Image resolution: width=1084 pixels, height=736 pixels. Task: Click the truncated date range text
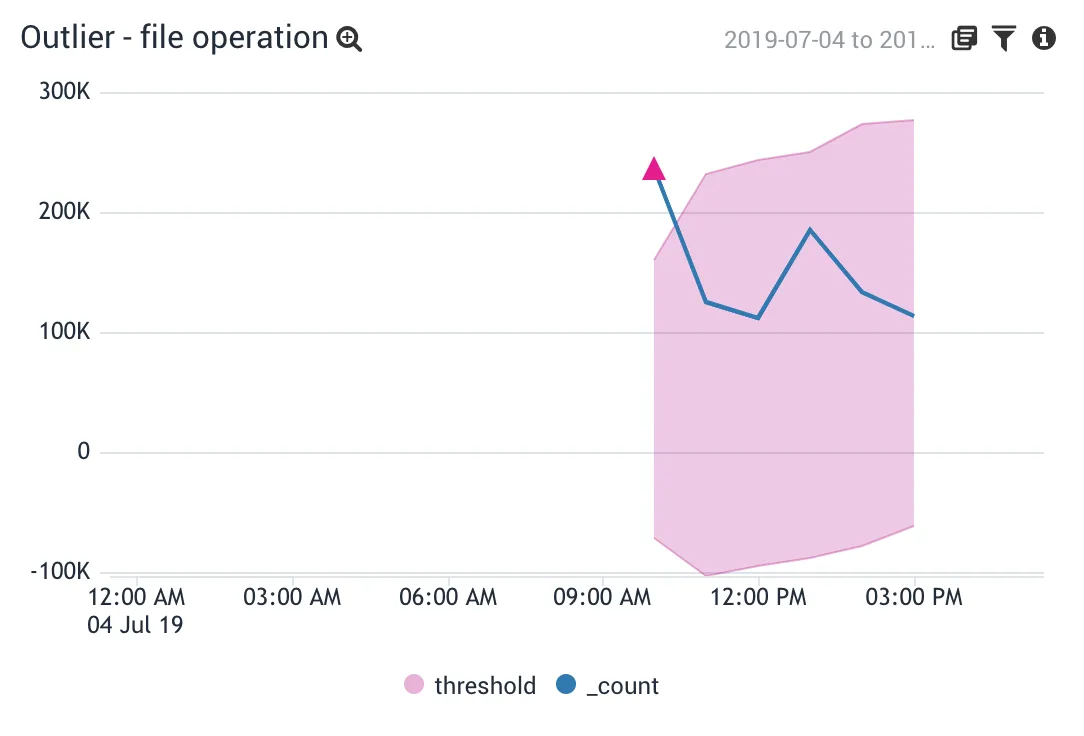(829, 40)
